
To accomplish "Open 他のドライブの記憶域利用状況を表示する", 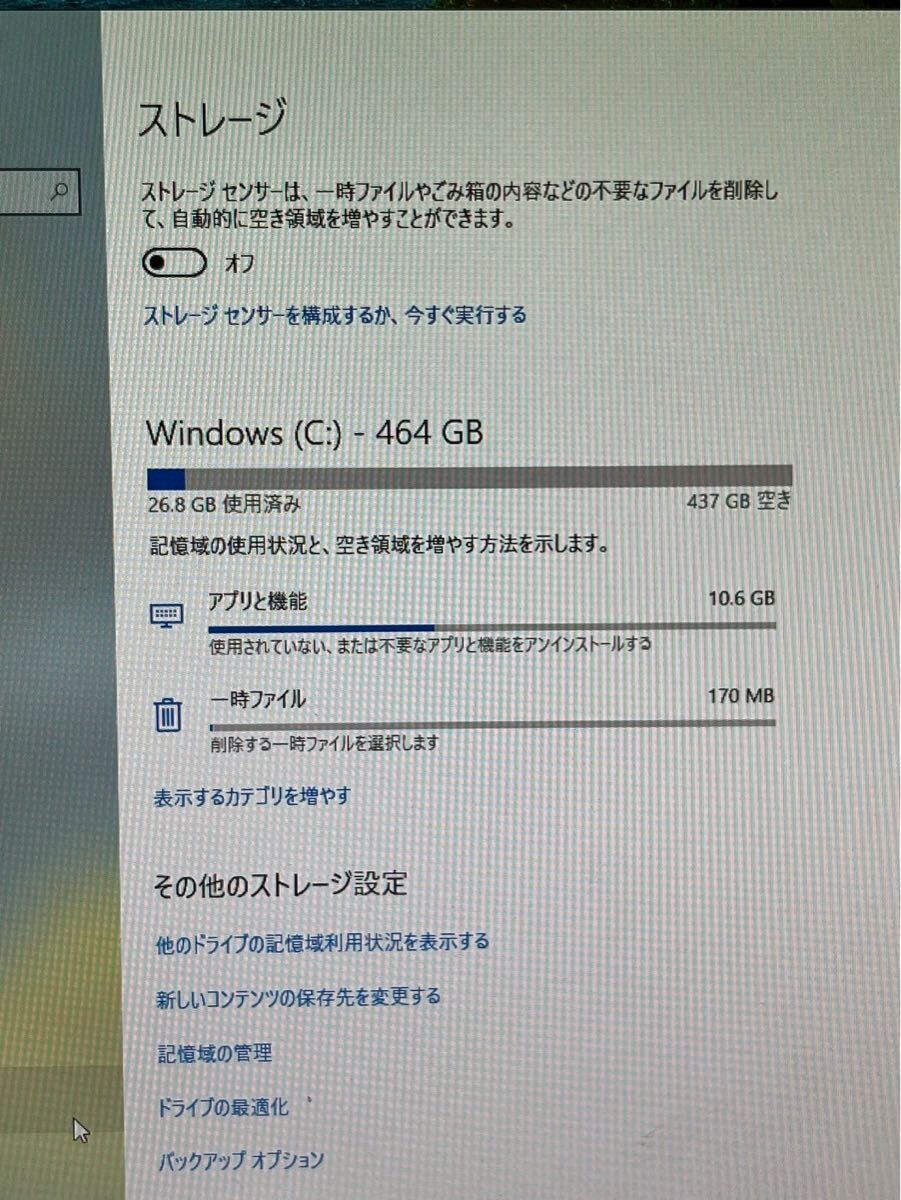I will [x=323, y=942].
